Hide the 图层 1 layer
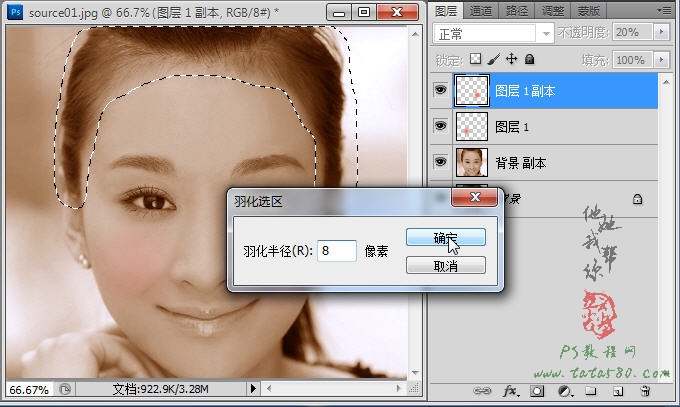Screen dimensions: 680x407 coord(441,126)
